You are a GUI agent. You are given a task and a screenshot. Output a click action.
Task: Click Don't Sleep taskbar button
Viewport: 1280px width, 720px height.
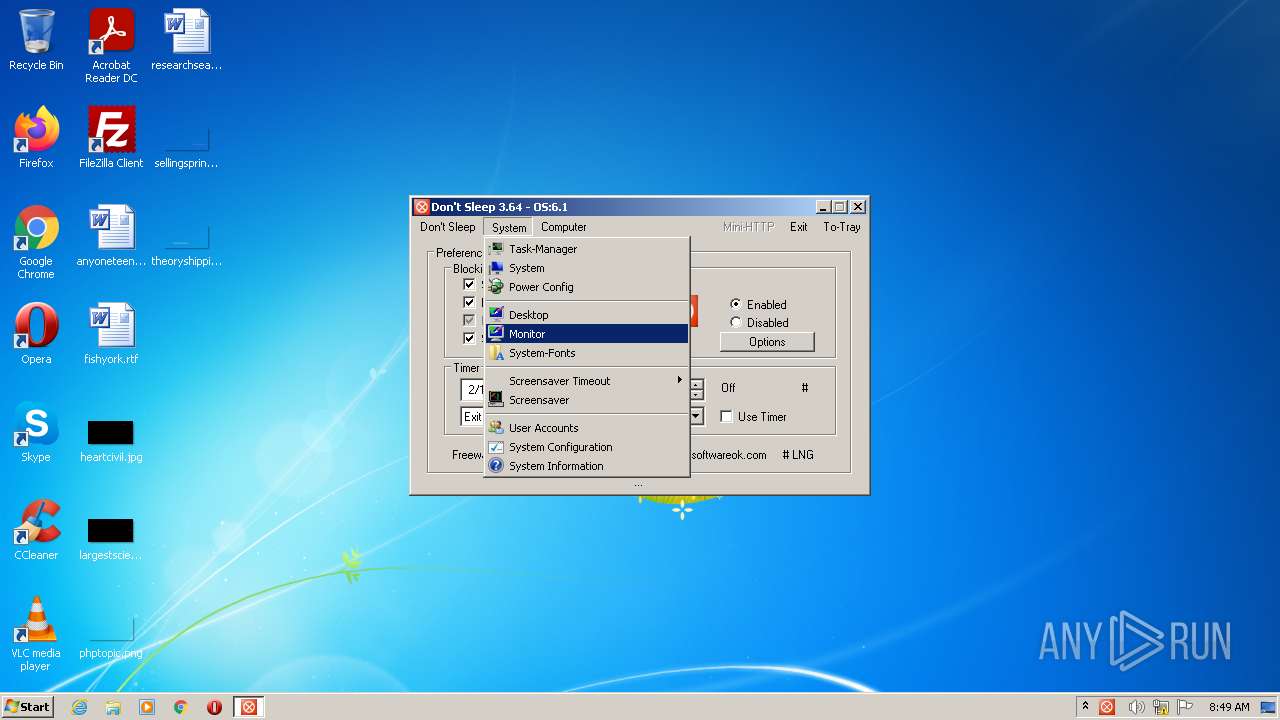pos(249,707)
